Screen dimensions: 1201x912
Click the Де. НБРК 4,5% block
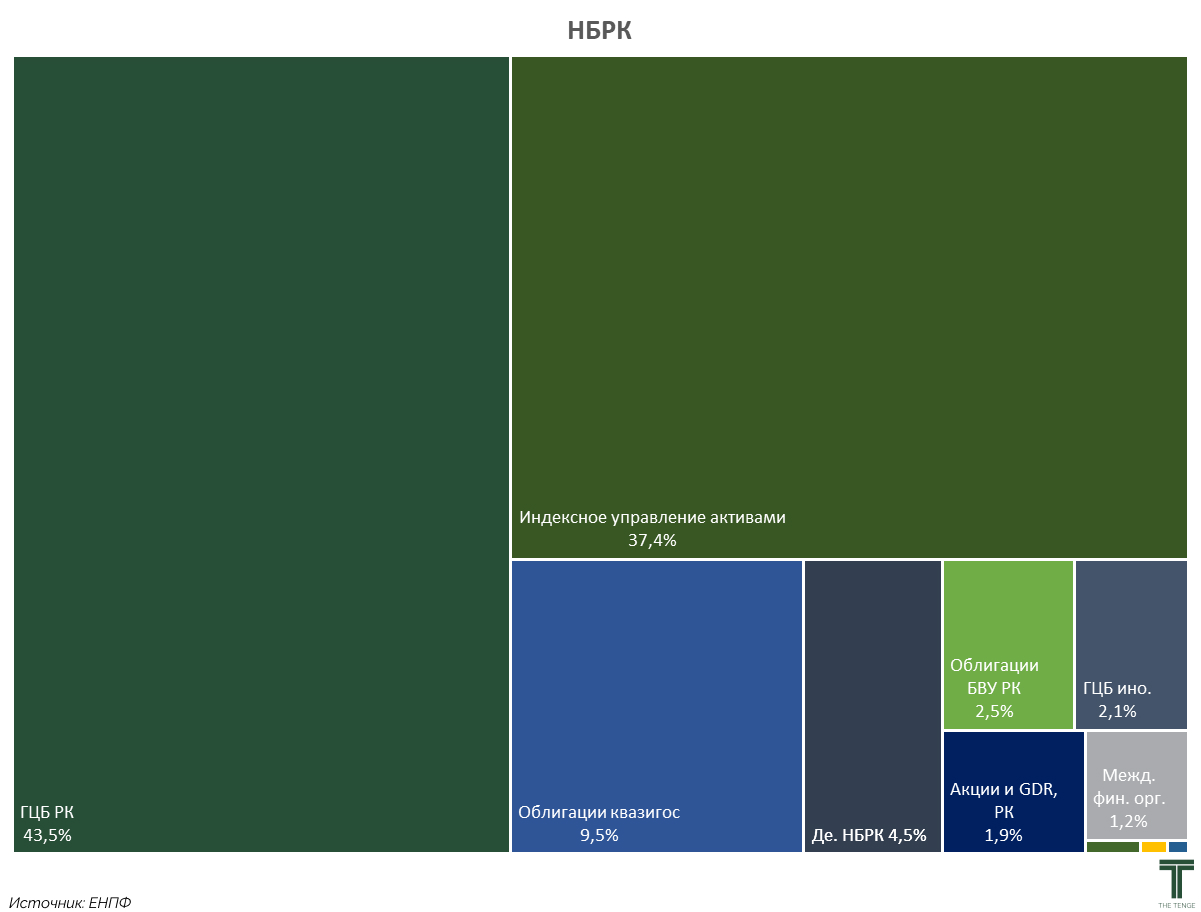872,690
